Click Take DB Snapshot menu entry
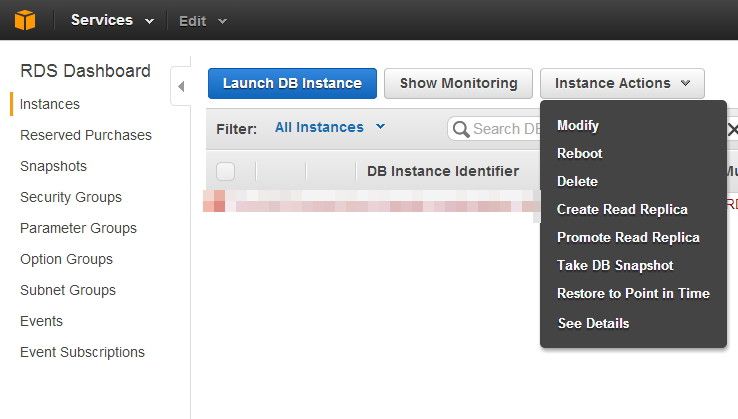The height and width of the screenshot is (419, 738). pos(615,266)
